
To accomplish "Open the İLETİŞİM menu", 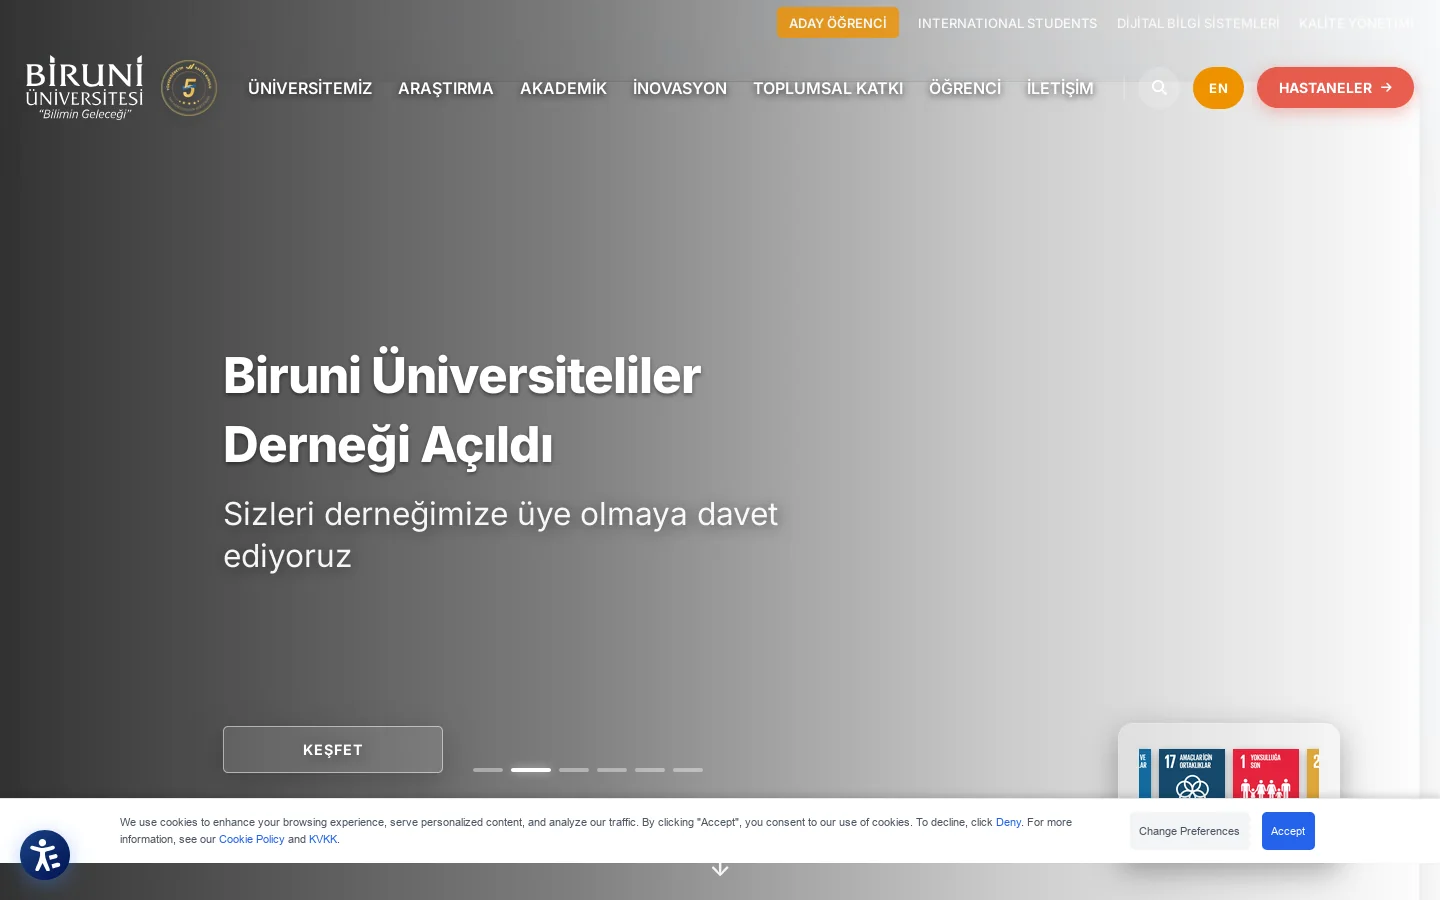I will click(1060, 88).
